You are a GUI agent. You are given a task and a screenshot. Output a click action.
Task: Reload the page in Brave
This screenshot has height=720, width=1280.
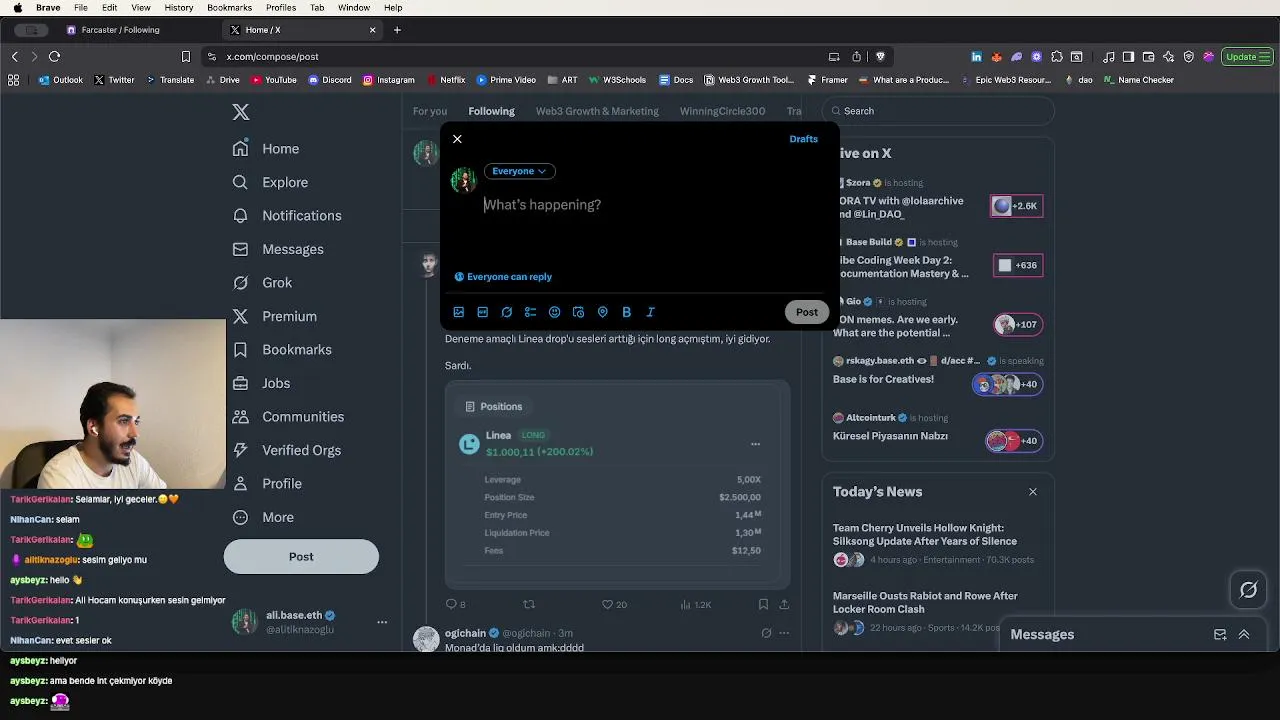point(54,57)
